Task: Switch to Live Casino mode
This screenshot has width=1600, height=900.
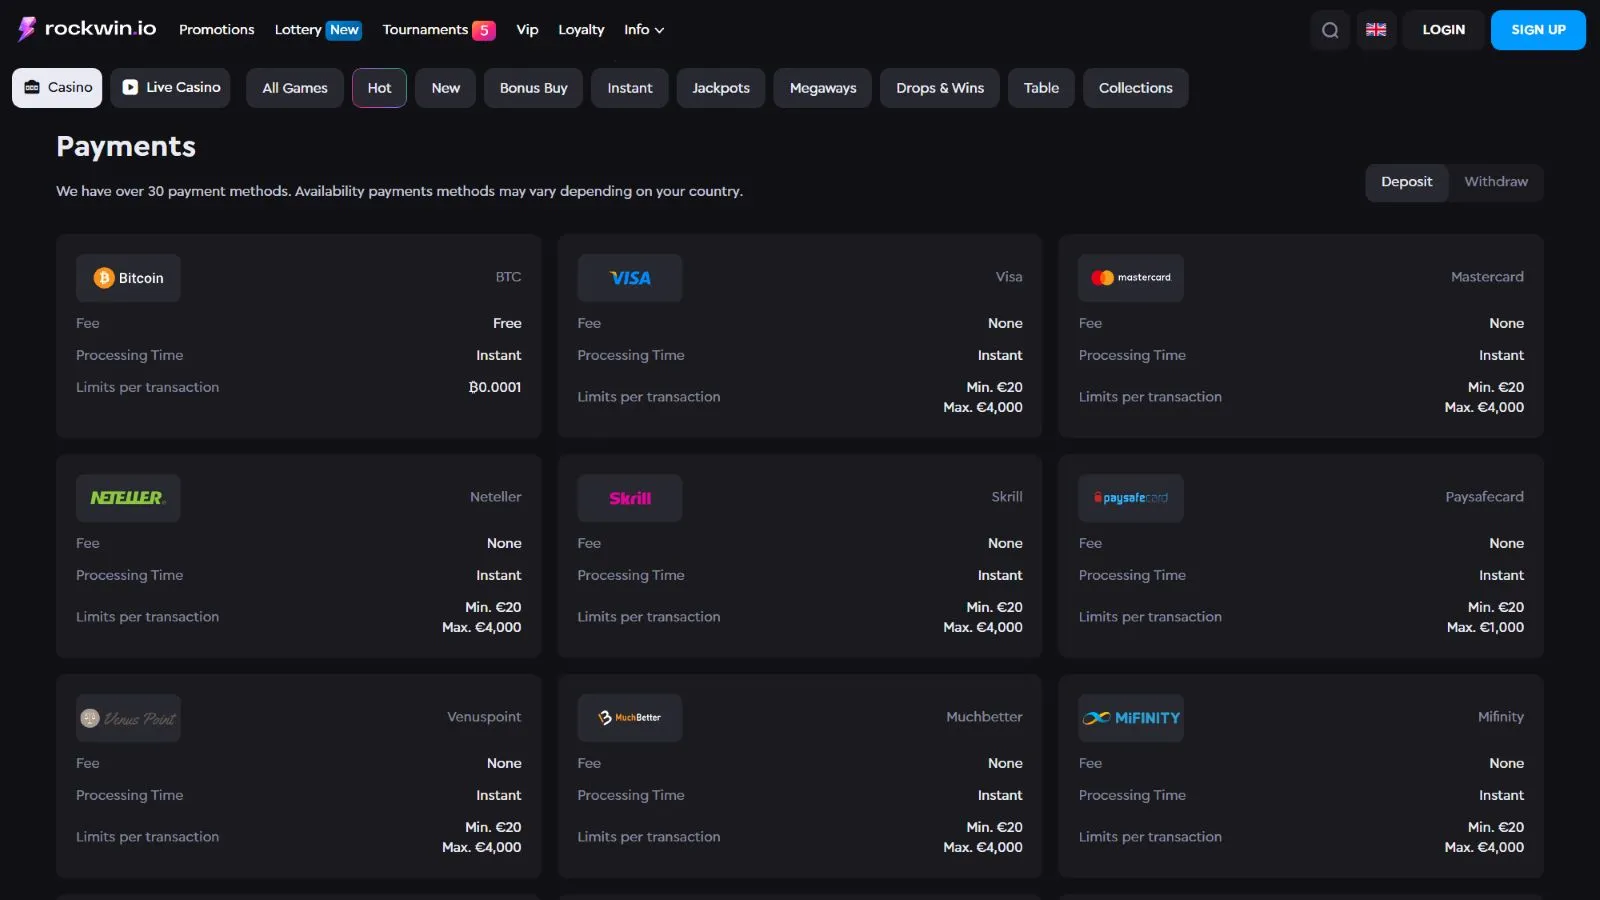Action: point(171,88)
